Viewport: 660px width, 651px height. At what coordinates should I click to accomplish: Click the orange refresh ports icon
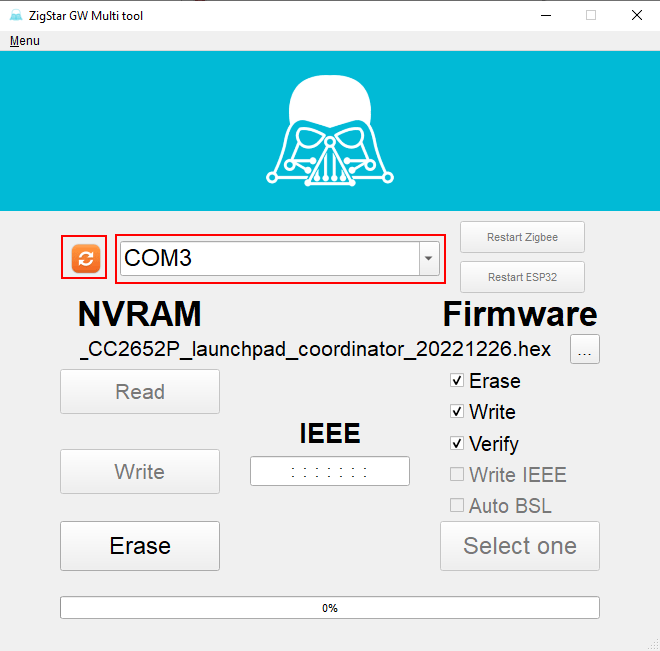point(85,258)
